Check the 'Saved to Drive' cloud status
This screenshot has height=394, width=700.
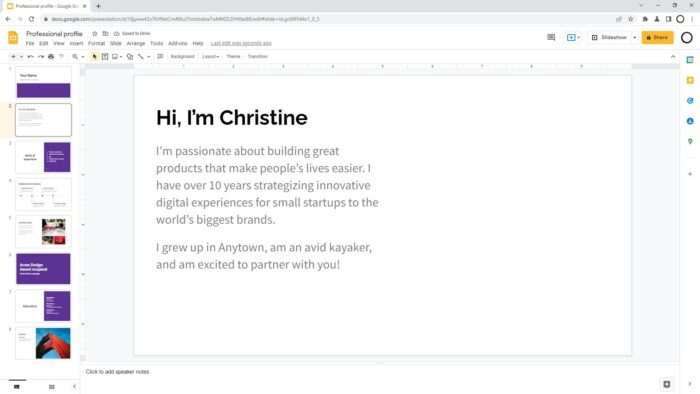(132, 33)
